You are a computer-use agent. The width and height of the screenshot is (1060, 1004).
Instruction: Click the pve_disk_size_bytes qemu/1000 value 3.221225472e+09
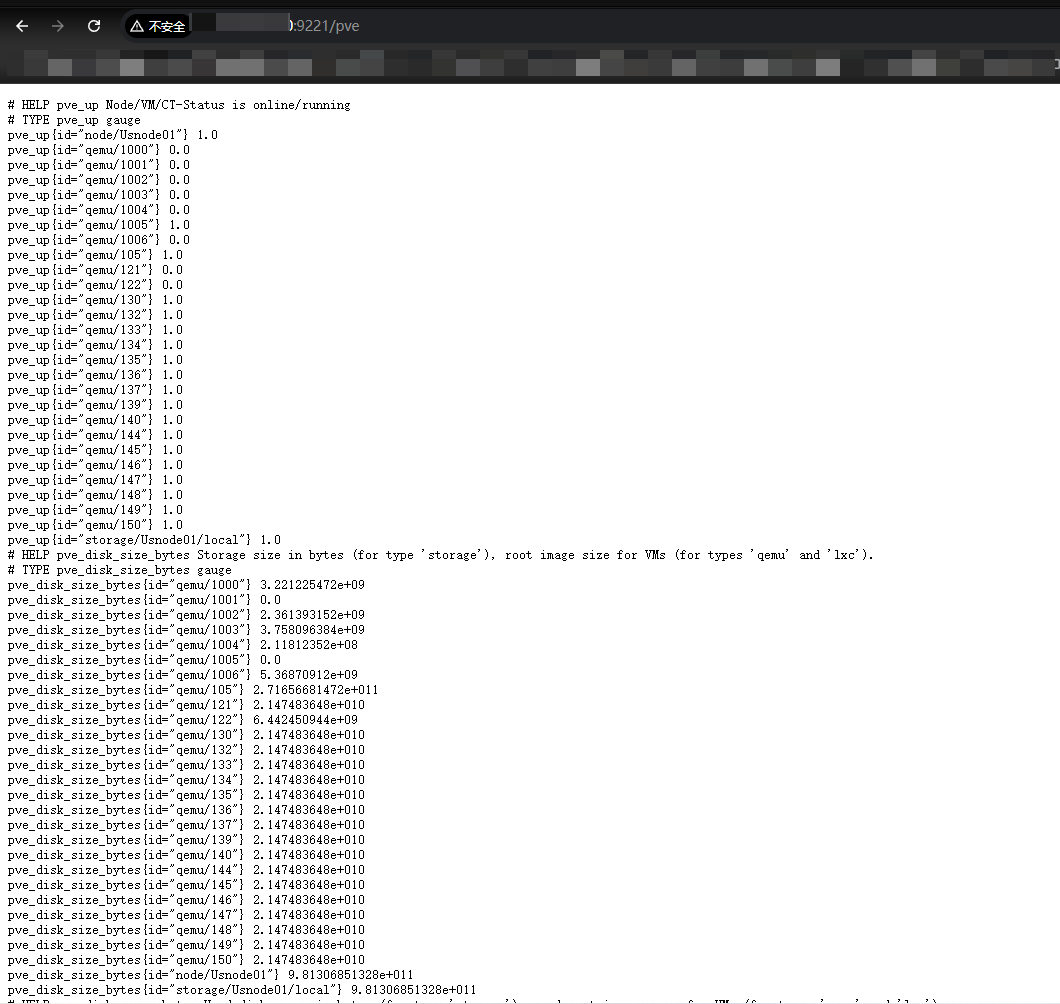pyautogui.click(x=312, y=585)
